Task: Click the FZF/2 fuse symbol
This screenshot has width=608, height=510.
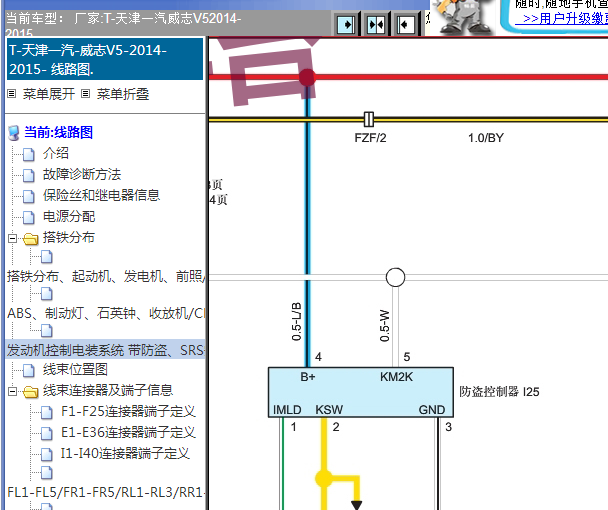Action: [x=369, y=119]
